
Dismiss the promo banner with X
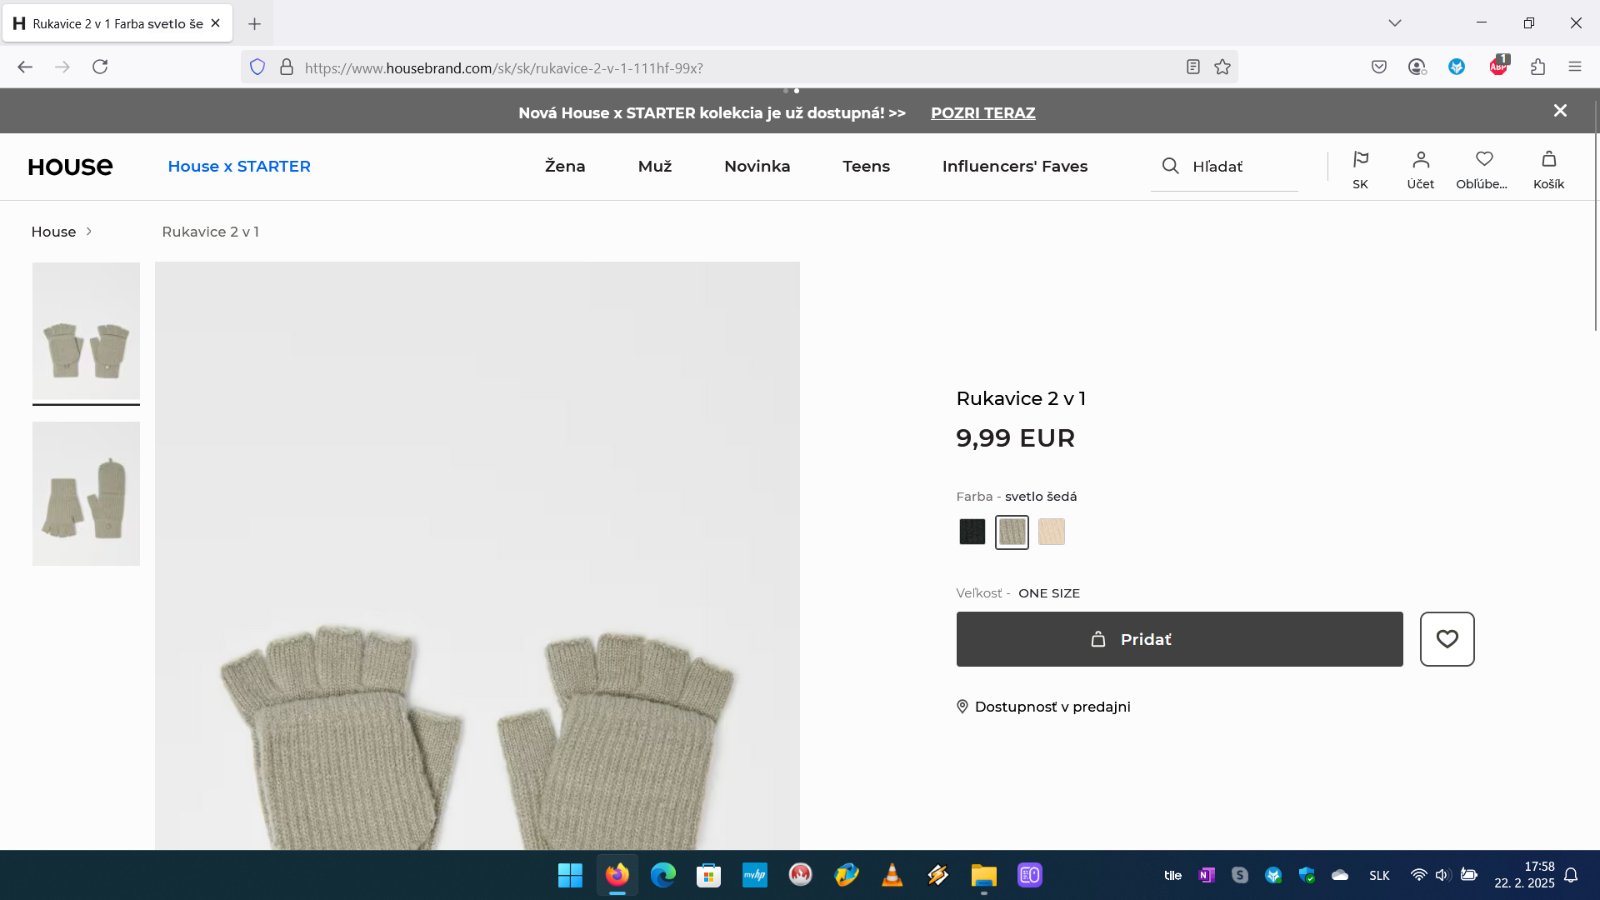1560,111
